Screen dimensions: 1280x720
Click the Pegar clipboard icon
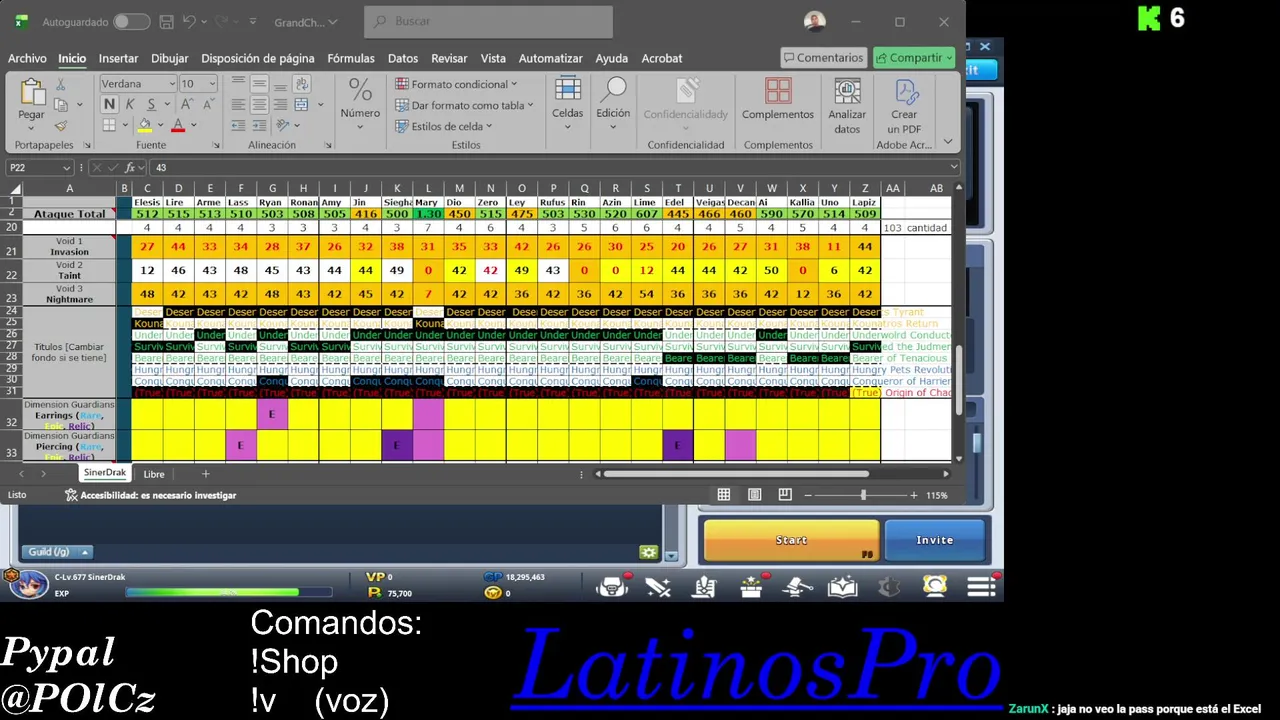(31, 91)
